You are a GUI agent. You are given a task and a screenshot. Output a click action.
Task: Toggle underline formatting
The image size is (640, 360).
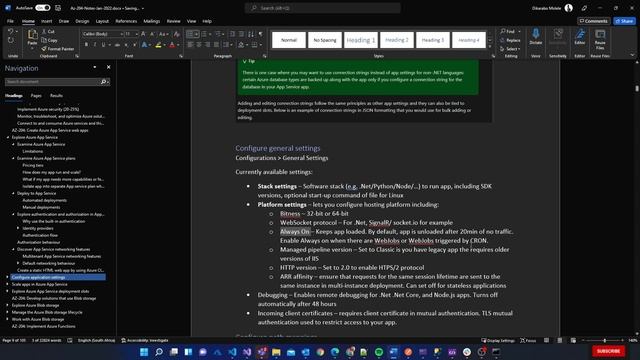(103, 44)
